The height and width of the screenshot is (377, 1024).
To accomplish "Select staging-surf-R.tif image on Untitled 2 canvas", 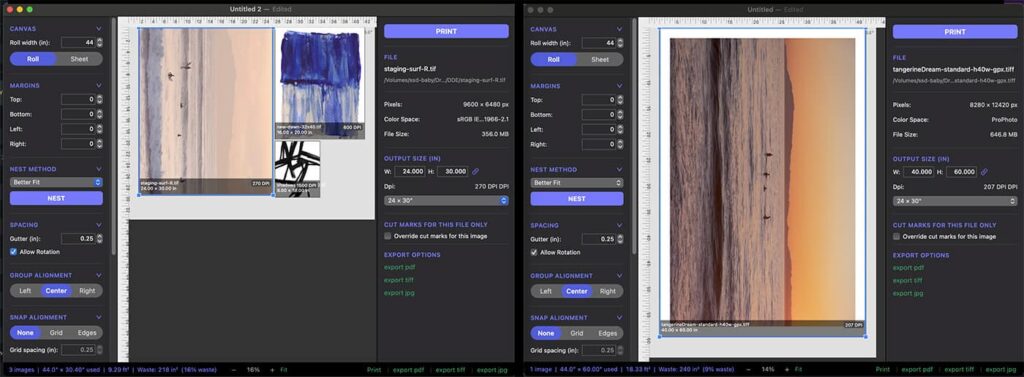I will pos(206,111).
